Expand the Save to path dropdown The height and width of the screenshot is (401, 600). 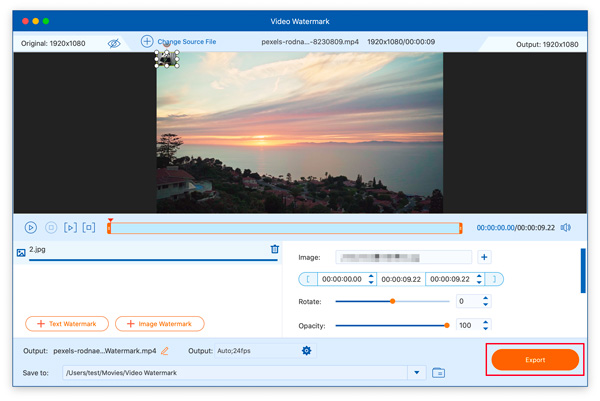pyautogui.click(x=417, y=373)
